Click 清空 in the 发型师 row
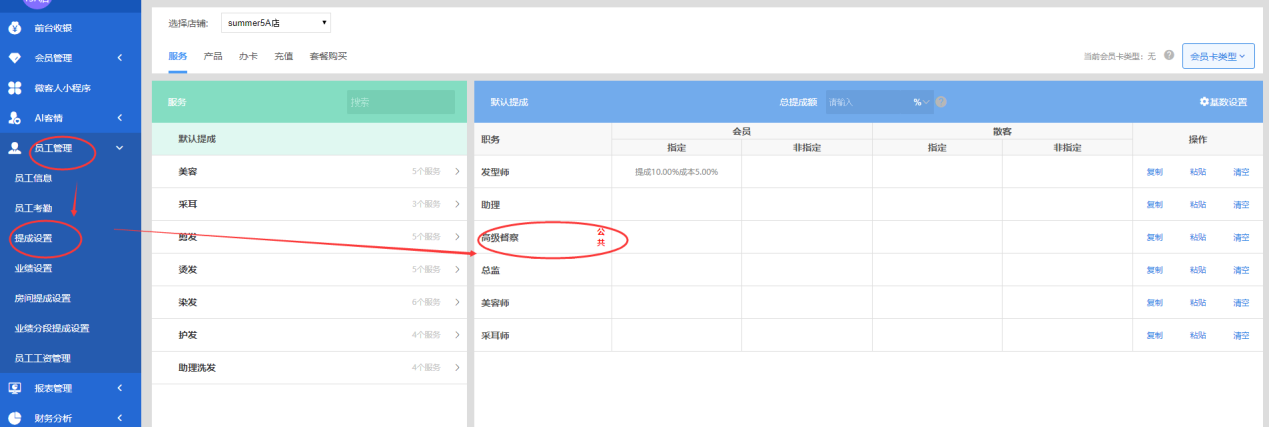1269x427 pixels. 1241,172
